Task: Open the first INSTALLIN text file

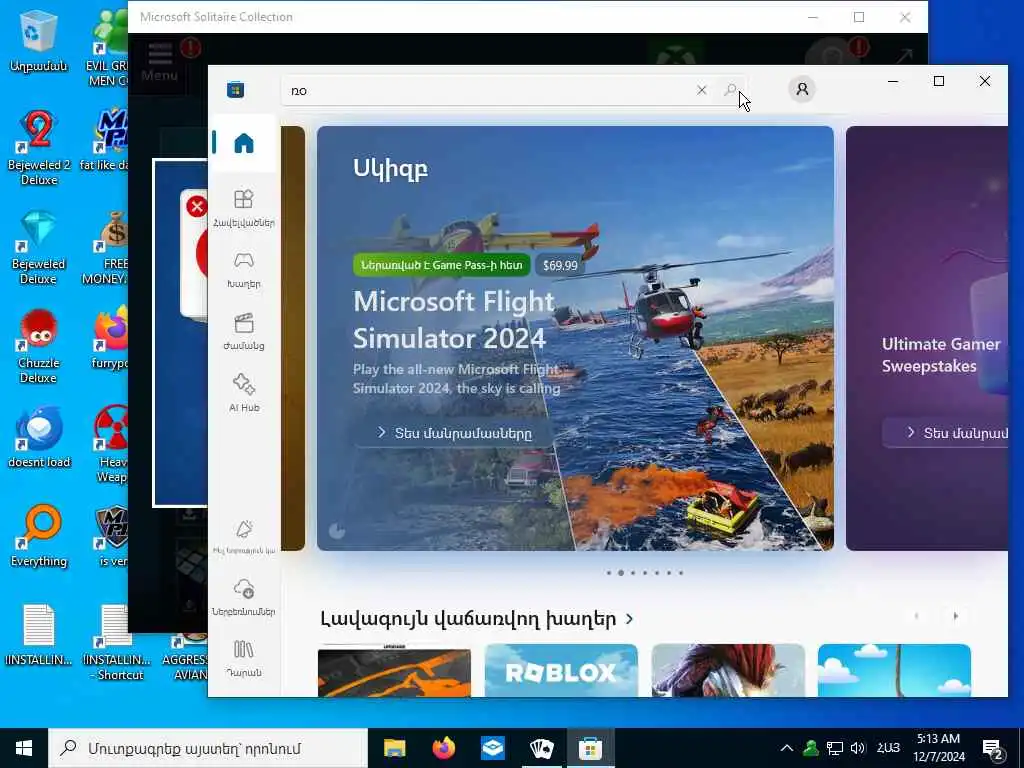Action: 39,635
